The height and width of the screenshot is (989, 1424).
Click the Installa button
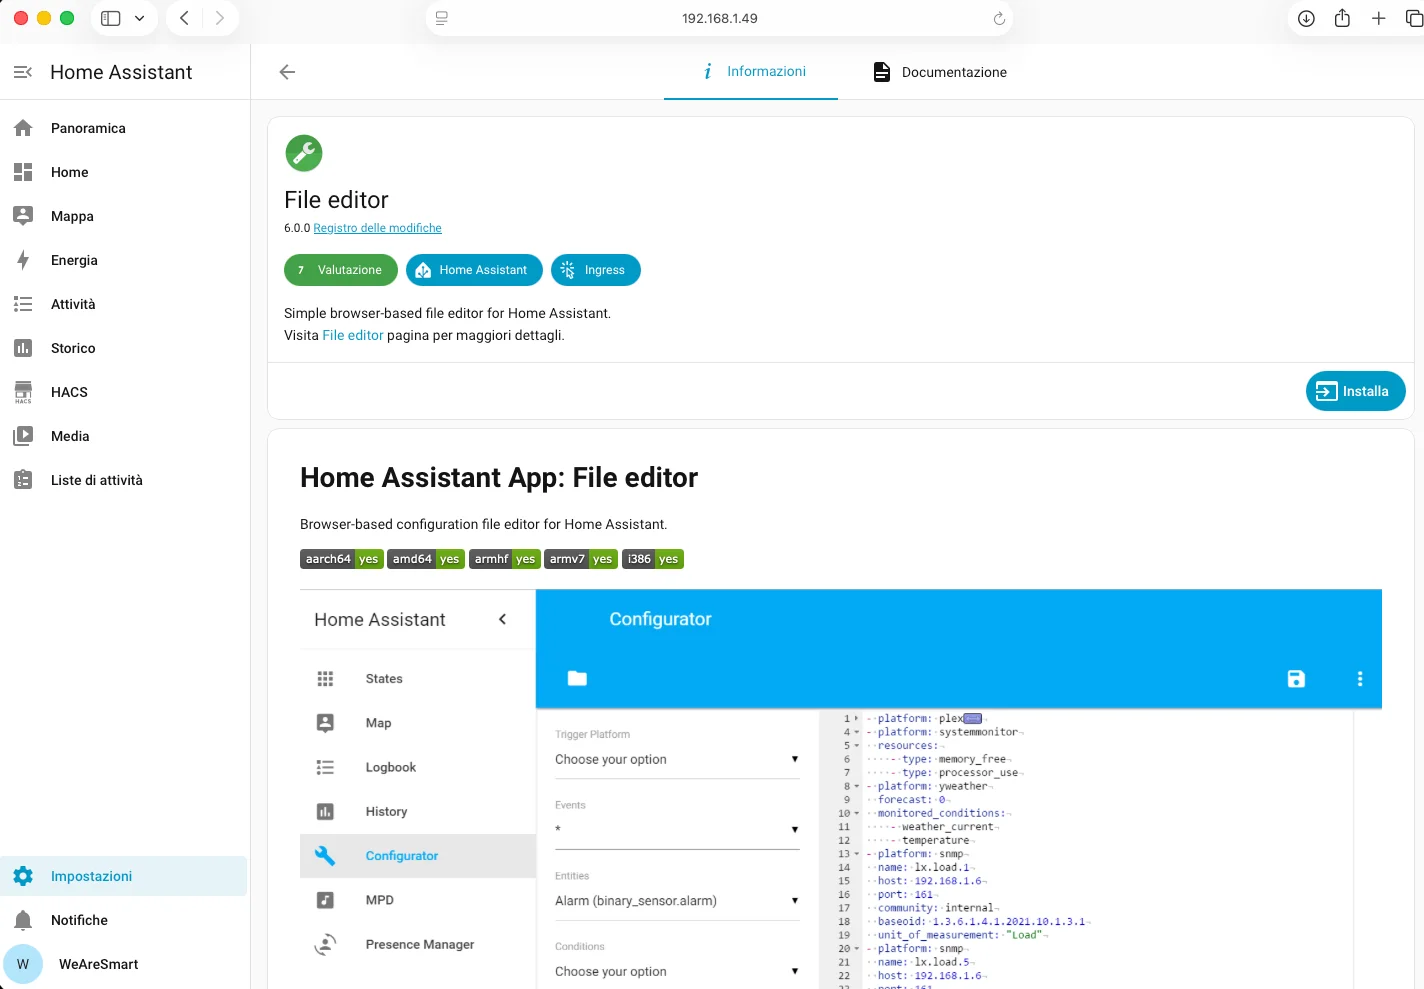[1355, 391]
